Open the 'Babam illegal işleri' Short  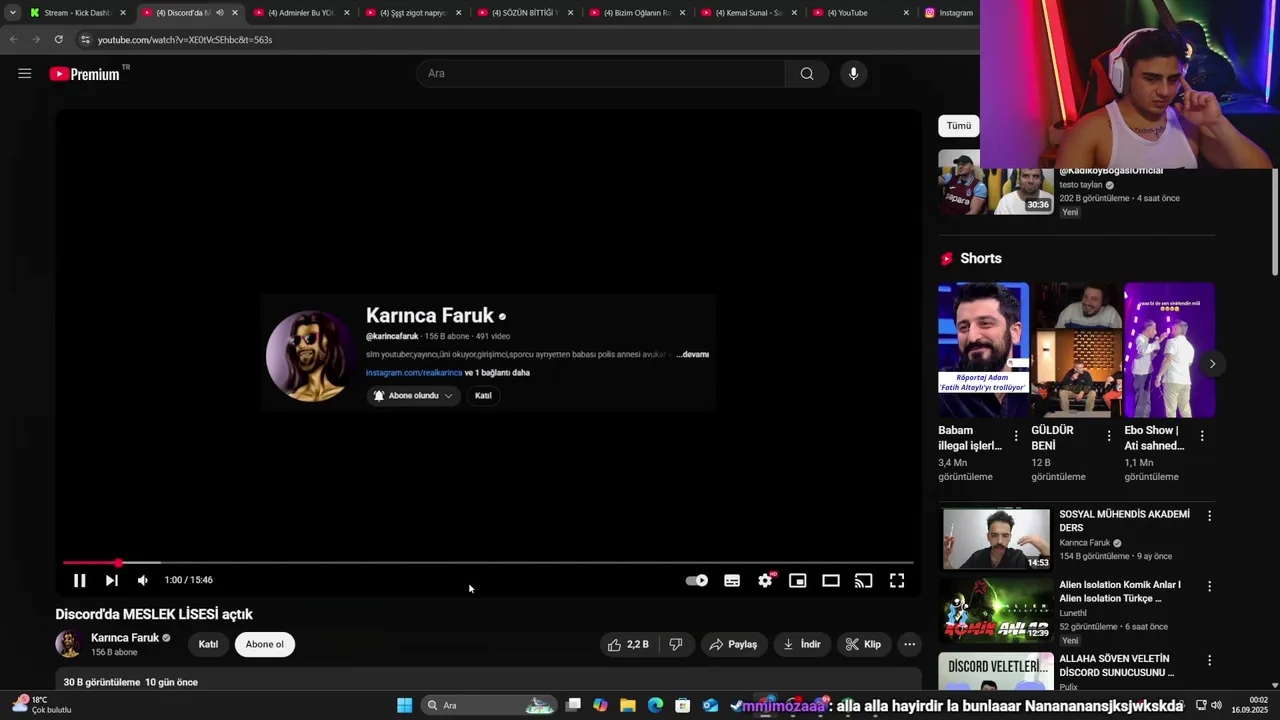click(983, 350)
